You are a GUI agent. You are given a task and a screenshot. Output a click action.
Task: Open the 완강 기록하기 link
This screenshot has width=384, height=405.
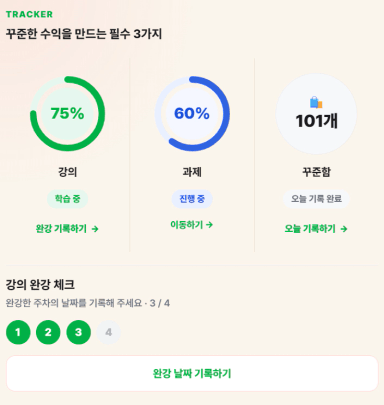[x=67, y=229]
